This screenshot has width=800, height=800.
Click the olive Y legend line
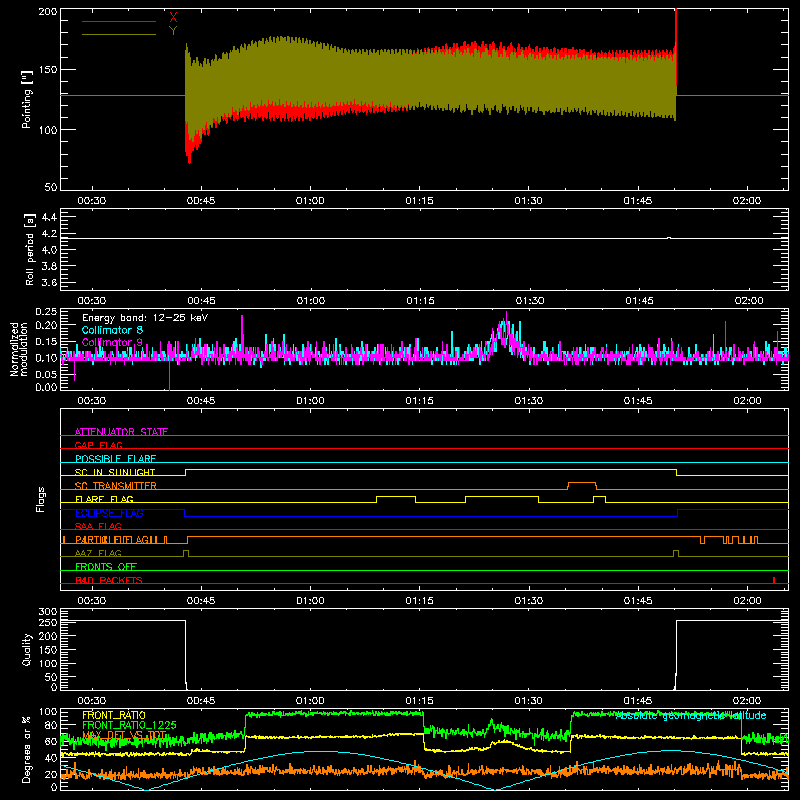click(119, 35)
